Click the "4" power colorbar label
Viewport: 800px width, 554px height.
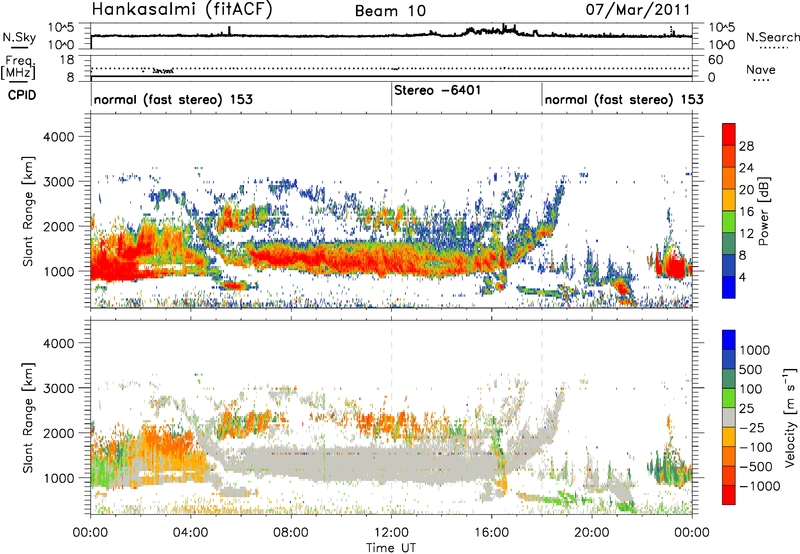point(743,278)
